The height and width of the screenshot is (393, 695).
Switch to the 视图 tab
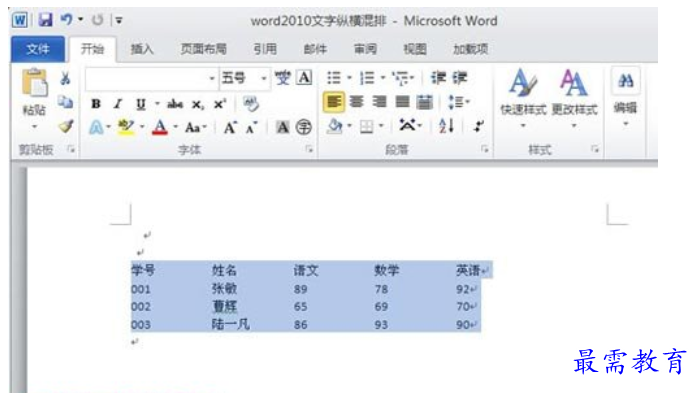pyautogui.click(x=415, y=49)
